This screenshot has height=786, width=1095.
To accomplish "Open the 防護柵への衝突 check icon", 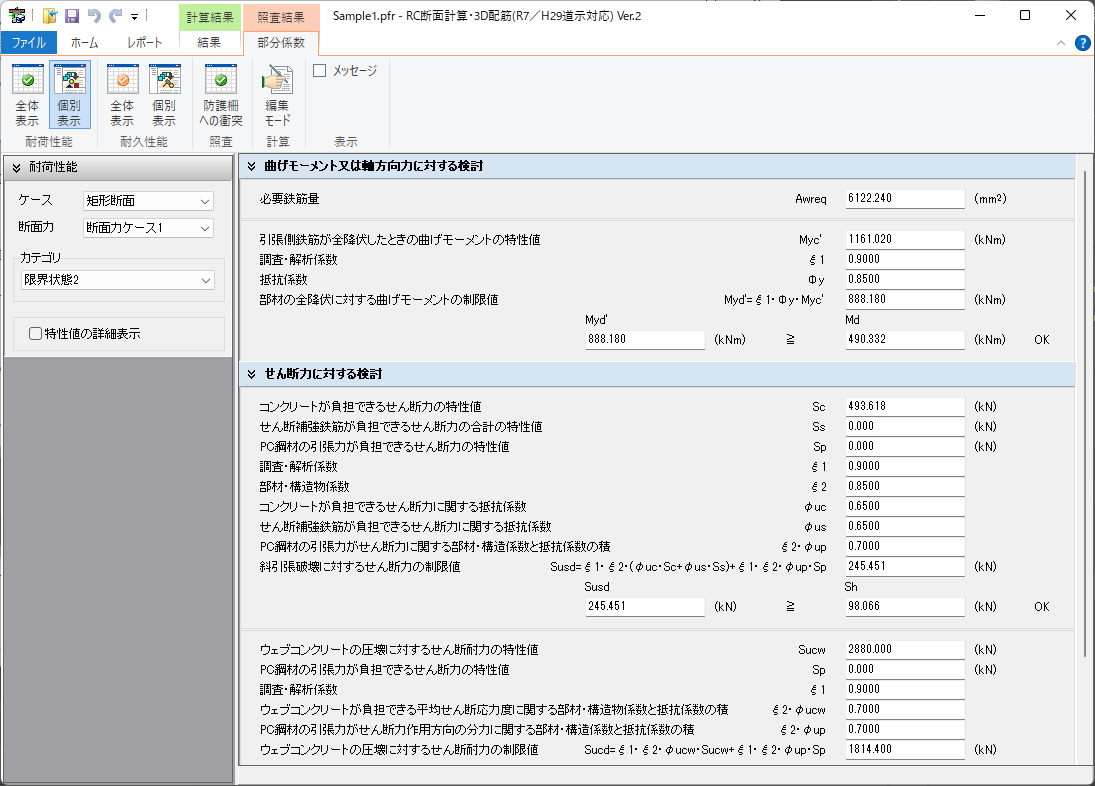I will tap(221, 94).
